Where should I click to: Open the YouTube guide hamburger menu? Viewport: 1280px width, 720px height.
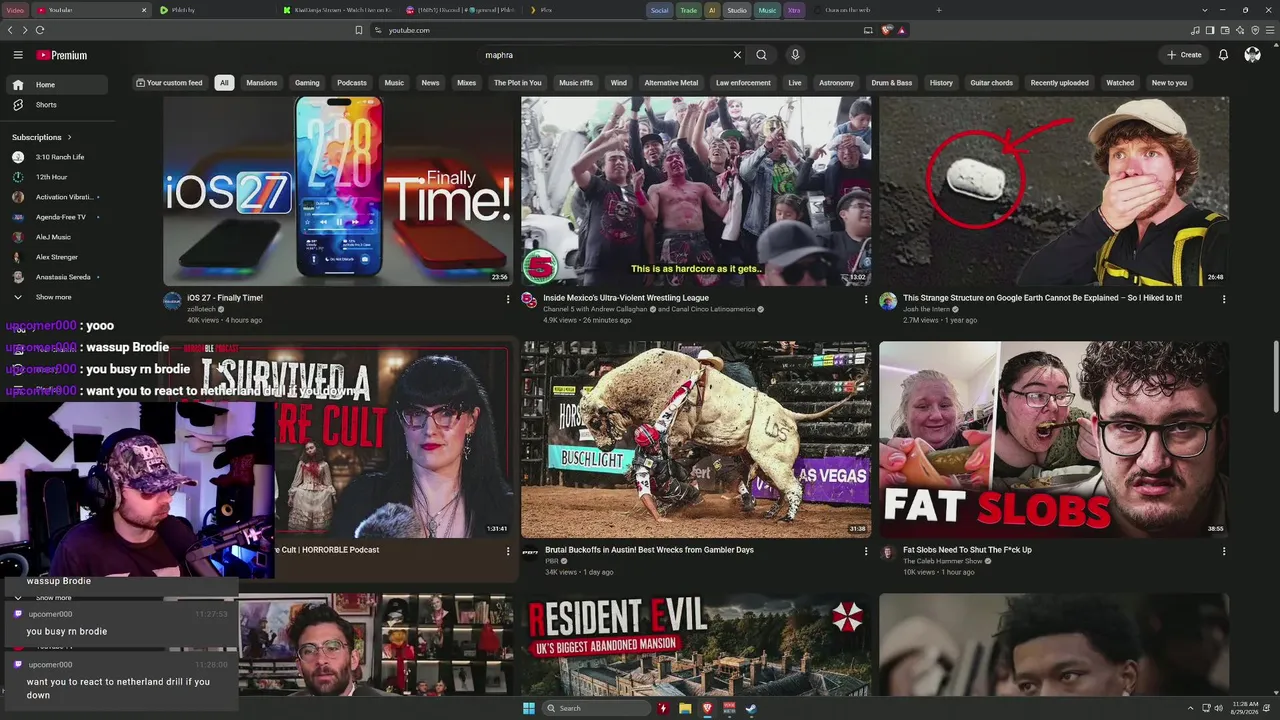point(18,55)
